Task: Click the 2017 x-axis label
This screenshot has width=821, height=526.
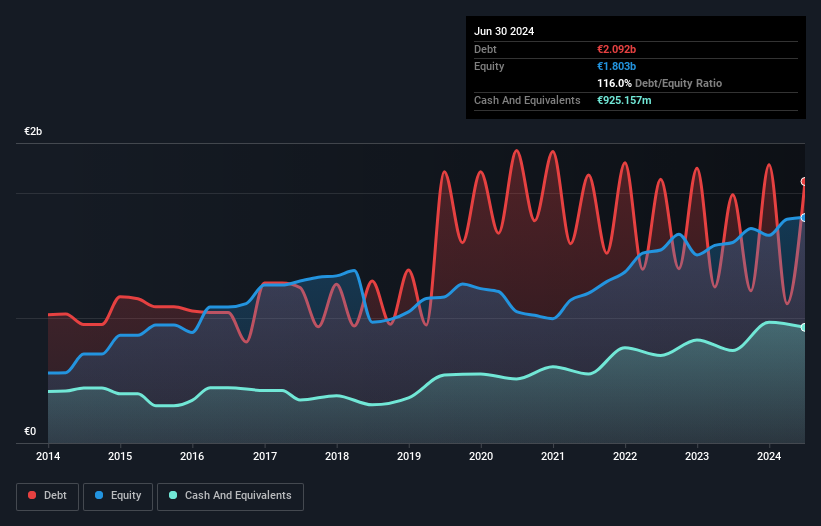Action: tap(265, 456)
